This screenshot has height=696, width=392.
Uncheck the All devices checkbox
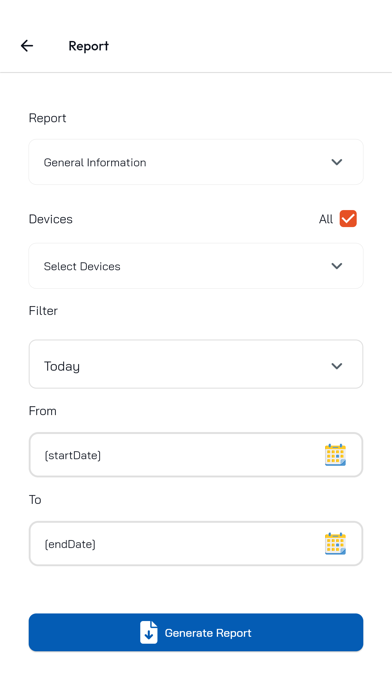point(348,218)
